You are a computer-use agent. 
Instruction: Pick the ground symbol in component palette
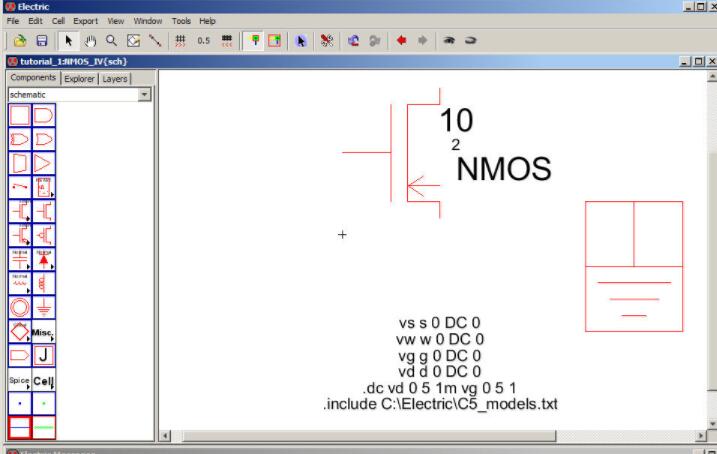pos(45,308)
